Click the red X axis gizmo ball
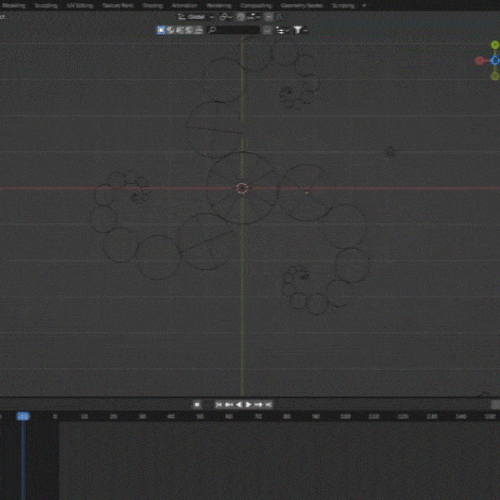Viewport: 500px width, 500px height. [x=480, y=61]
